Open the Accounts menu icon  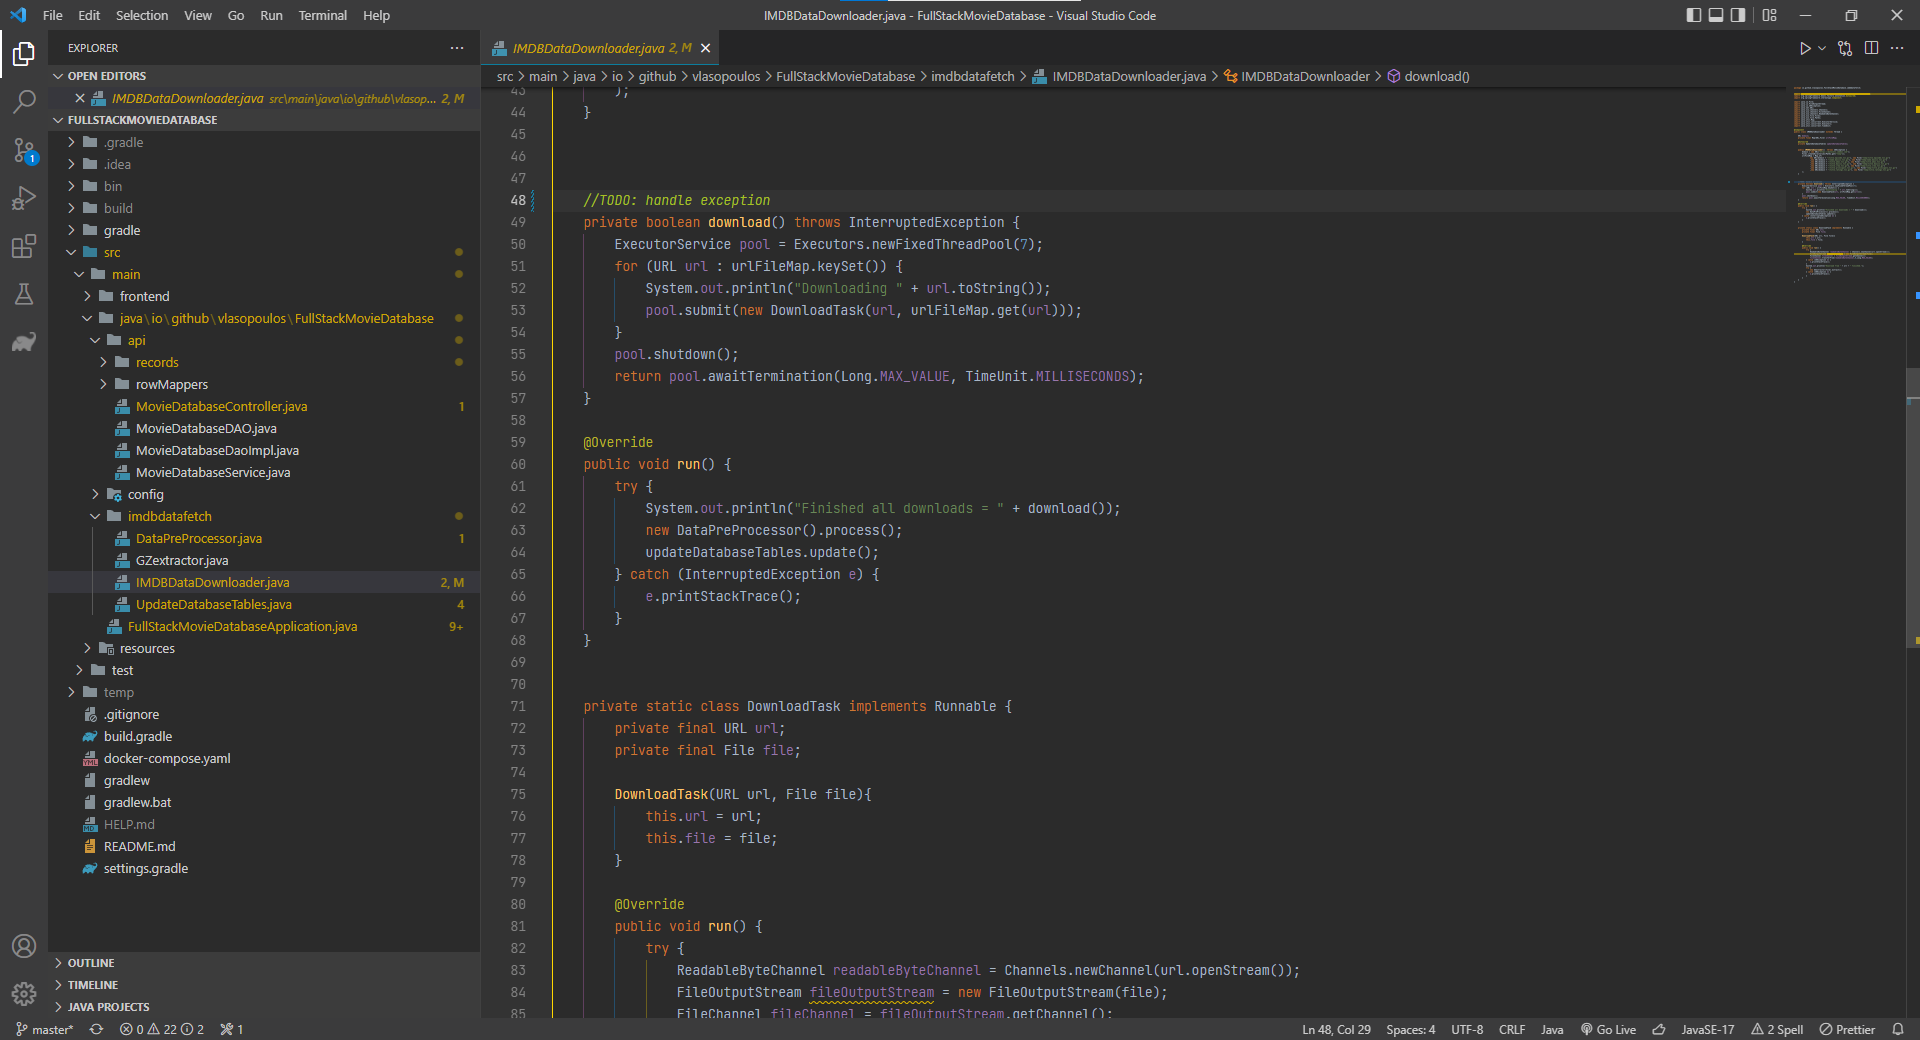click(24, 946)
